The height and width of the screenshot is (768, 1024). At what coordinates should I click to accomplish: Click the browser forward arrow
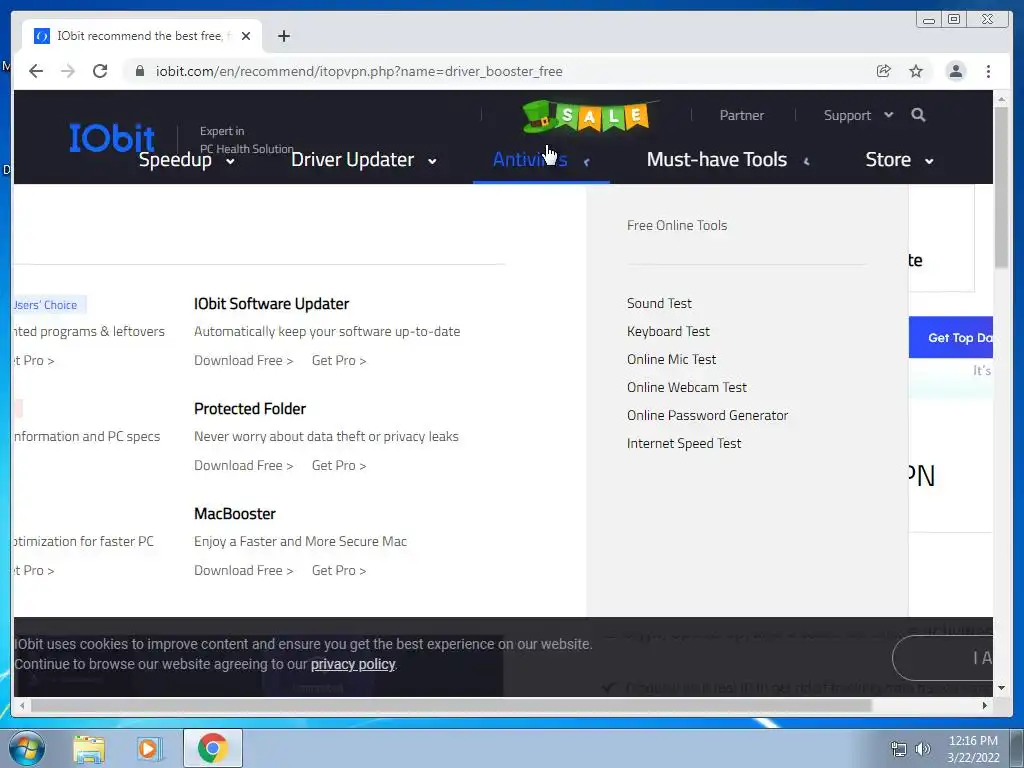(68, 71)
